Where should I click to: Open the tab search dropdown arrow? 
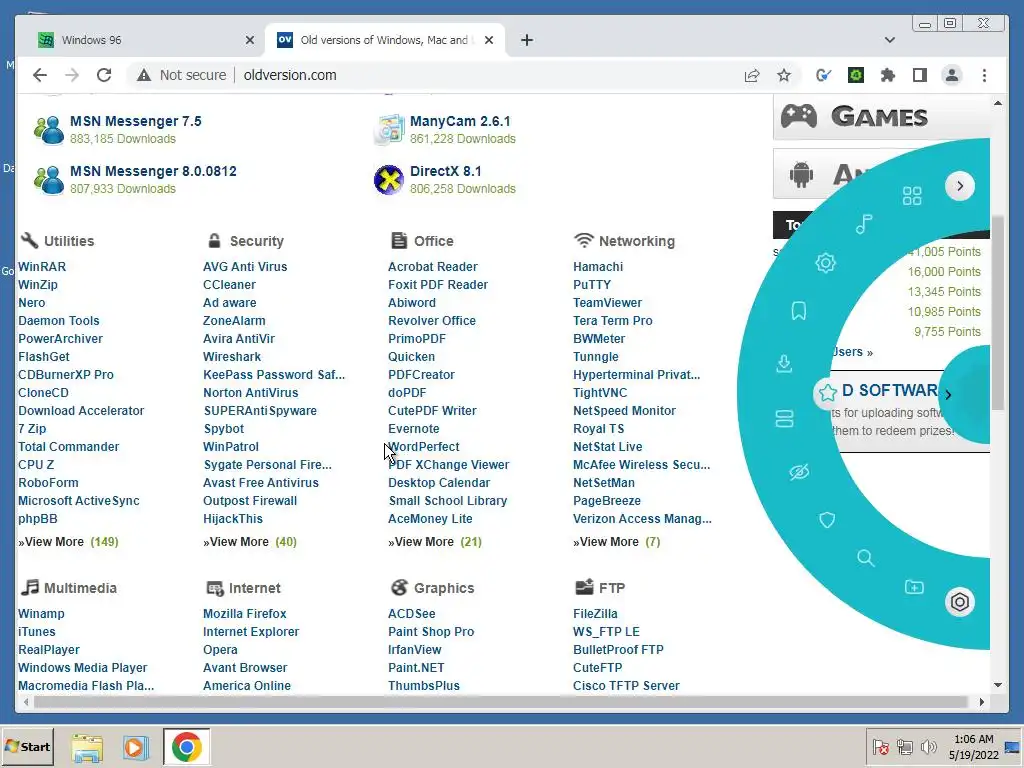[x=889, y=40]
